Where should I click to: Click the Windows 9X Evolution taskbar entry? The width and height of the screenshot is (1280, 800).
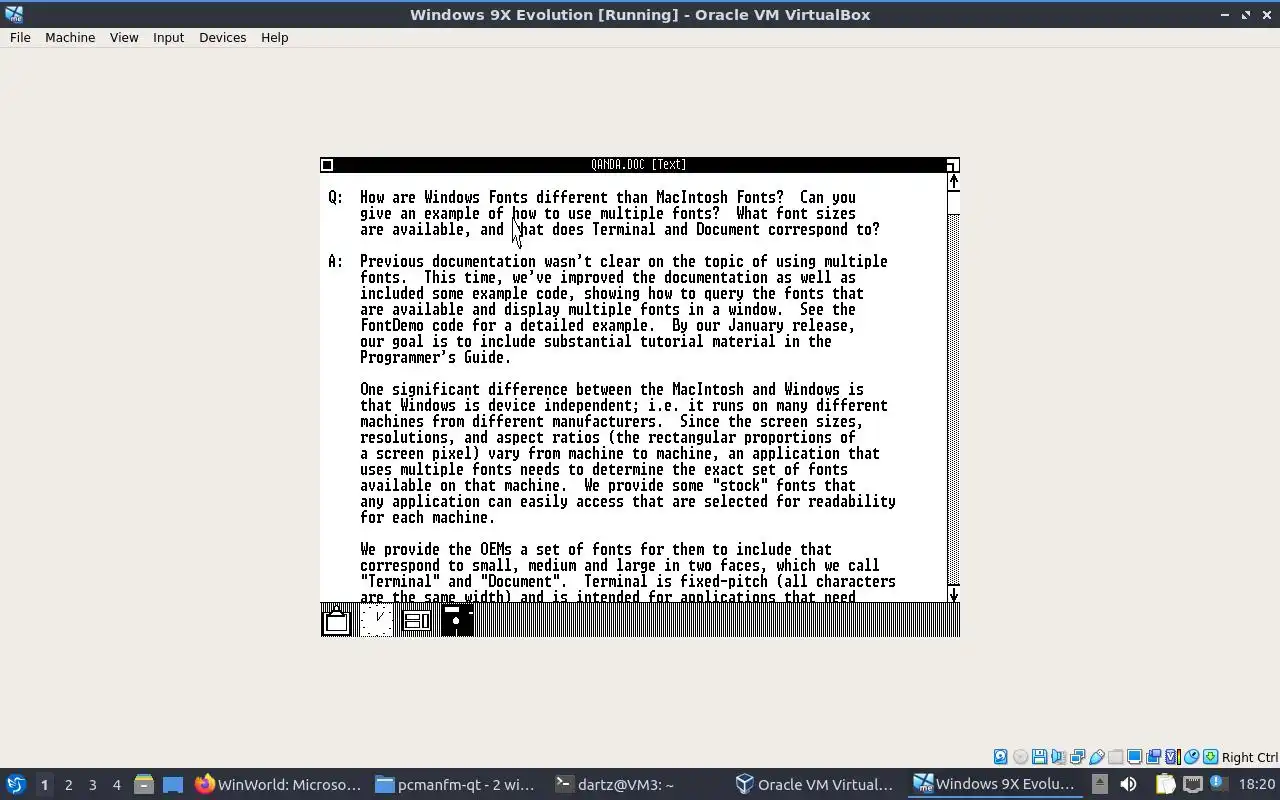coord(996,784)
